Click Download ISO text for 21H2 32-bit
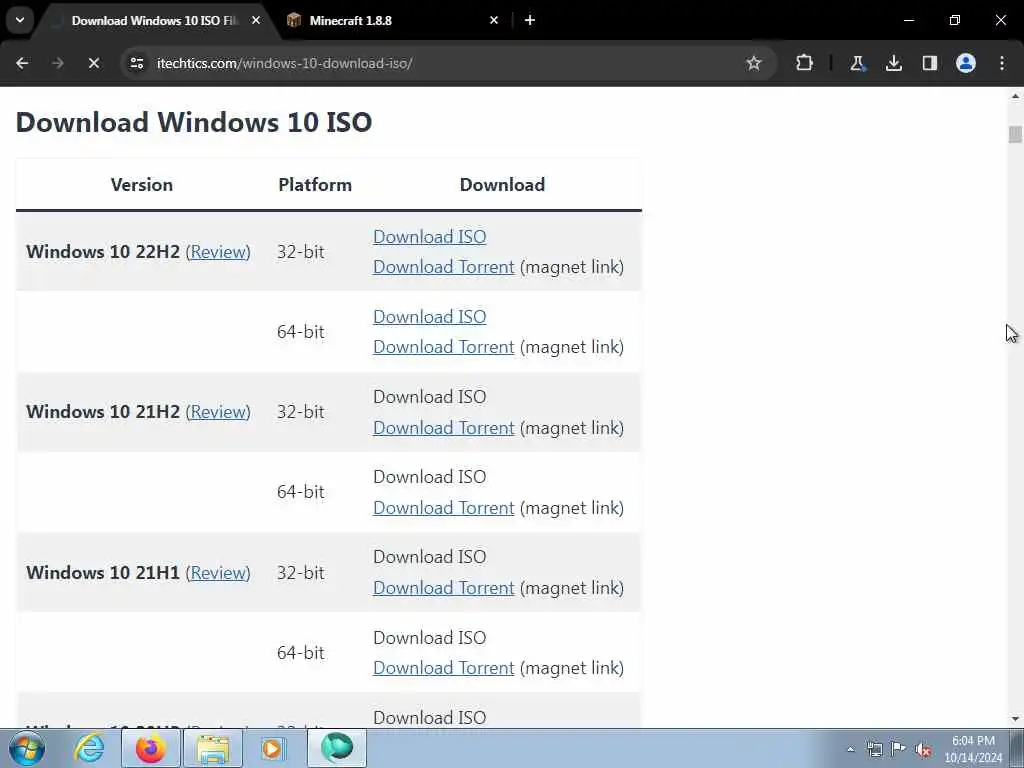Screen dimensions: 1024x768 pos(430,397)
